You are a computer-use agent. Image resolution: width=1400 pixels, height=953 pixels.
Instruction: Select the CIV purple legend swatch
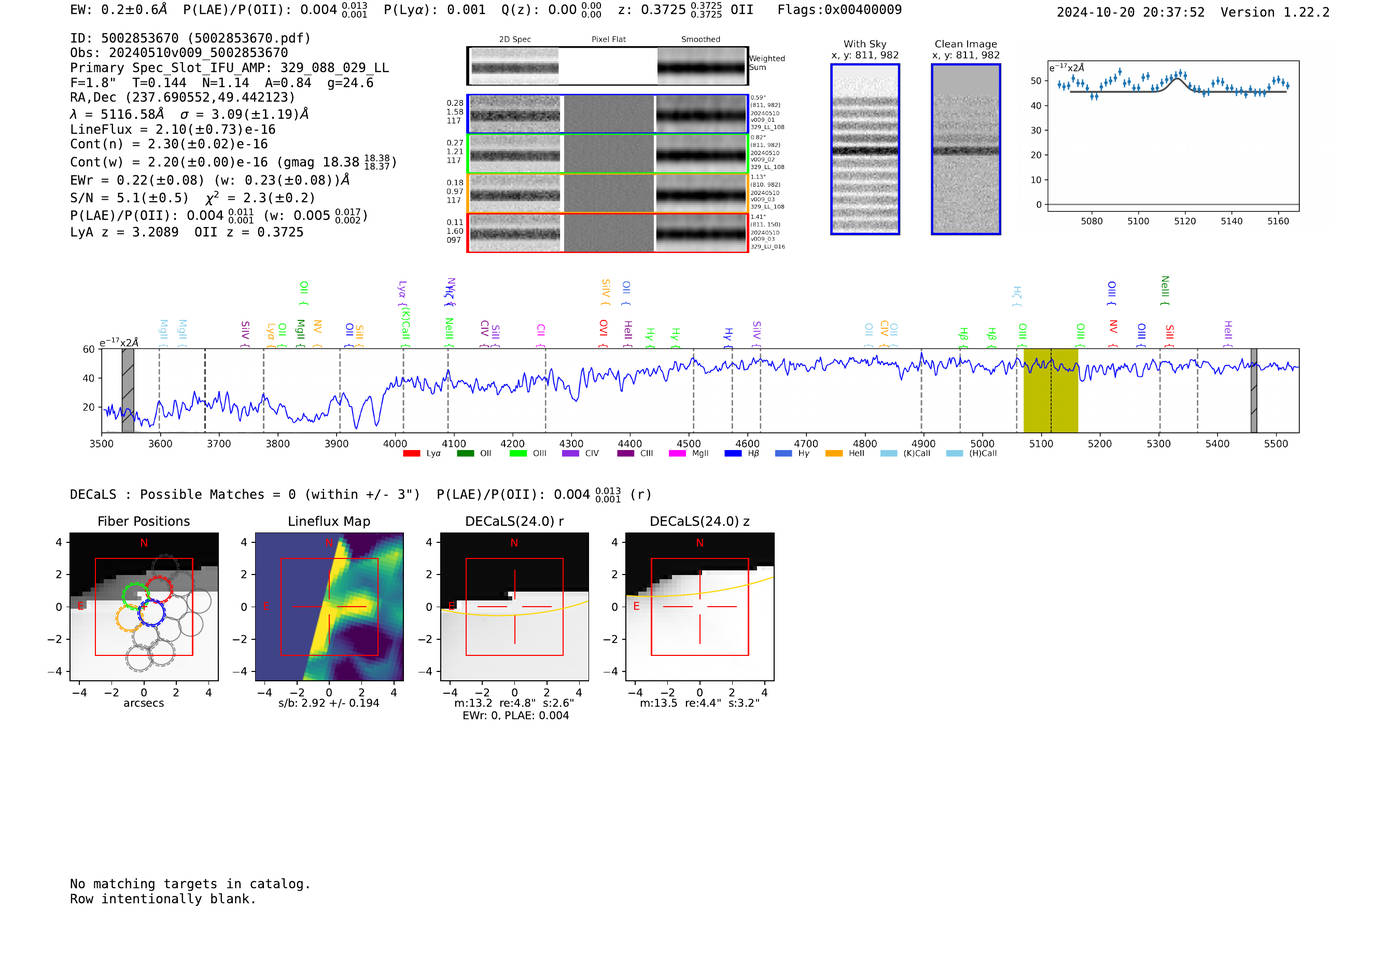pyautogui.click(x=571, y=454)
